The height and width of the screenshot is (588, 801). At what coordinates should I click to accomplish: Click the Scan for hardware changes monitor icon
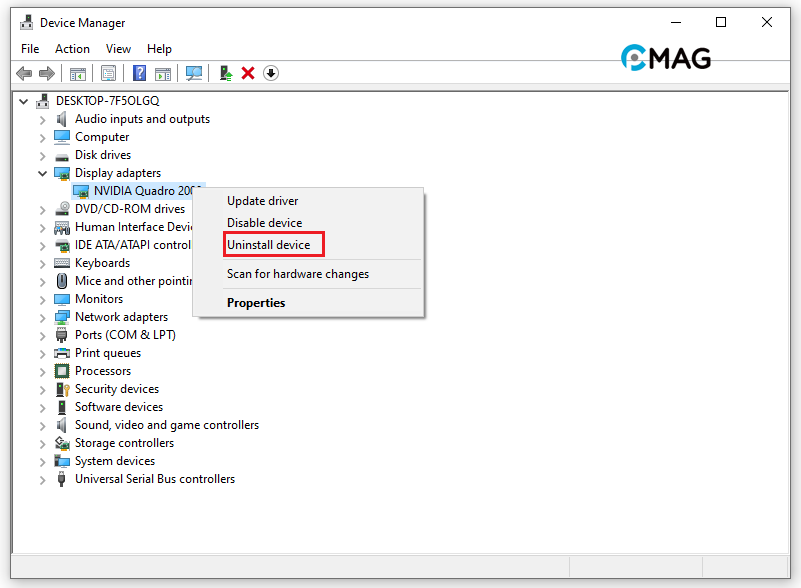[194, 73]
